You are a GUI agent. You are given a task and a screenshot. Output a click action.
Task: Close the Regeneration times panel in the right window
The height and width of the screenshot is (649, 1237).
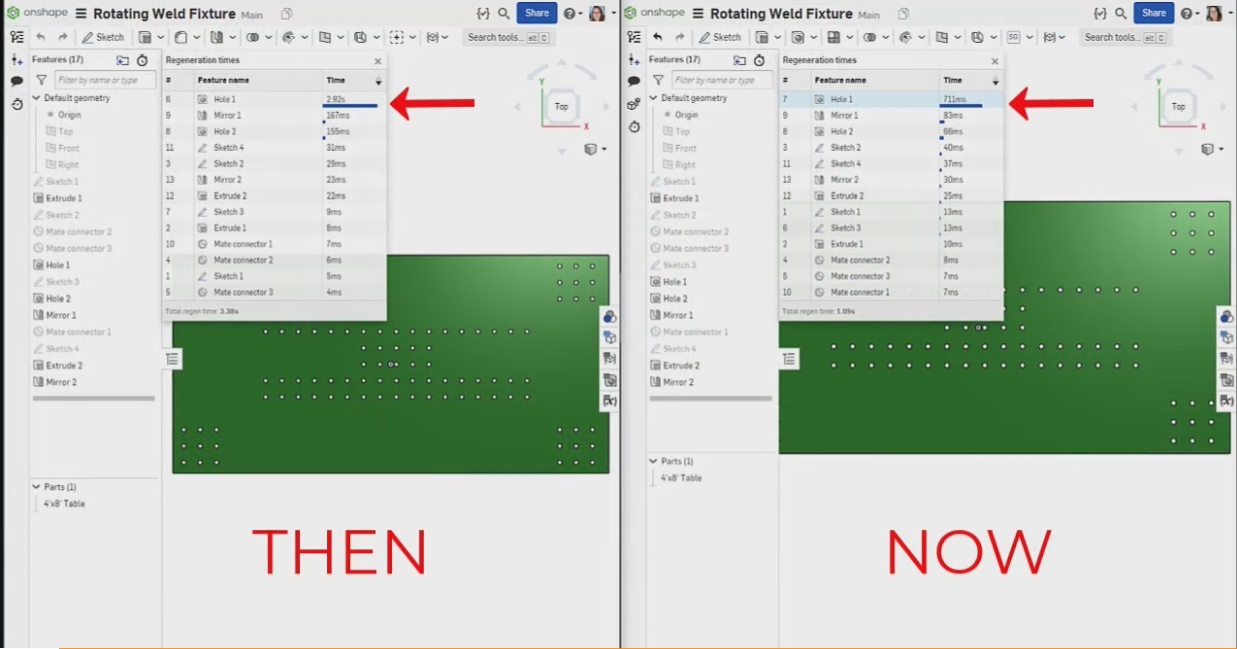995,61
